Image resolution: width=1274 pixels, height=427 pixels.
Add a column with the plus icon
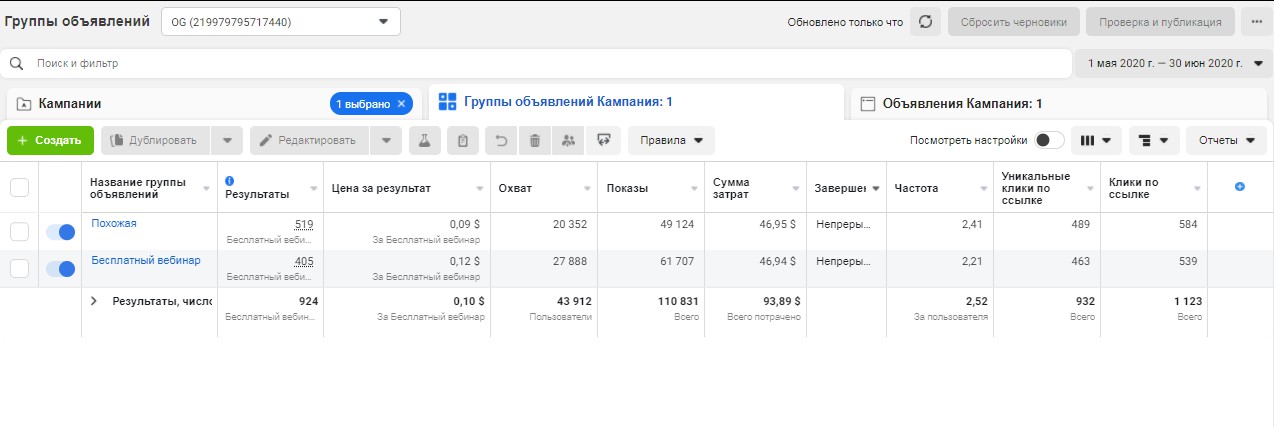click(x=1240, y=187)
